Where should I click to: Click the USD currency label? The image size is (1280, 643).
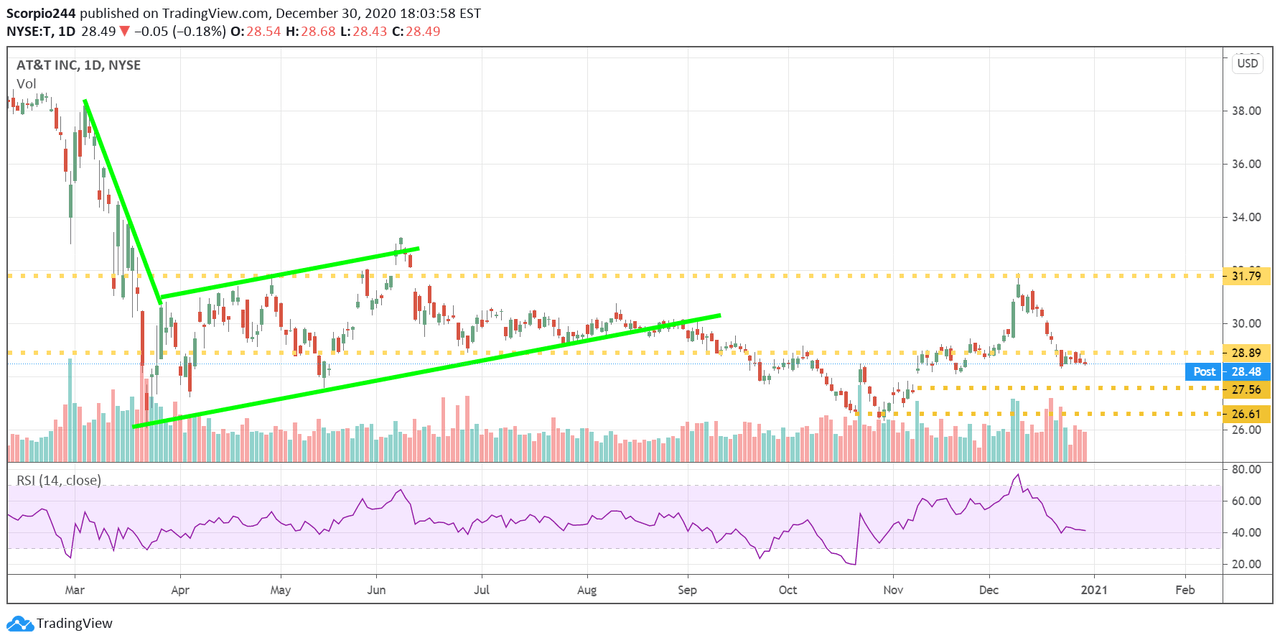pyautogui.click(x=1247, y=63)
